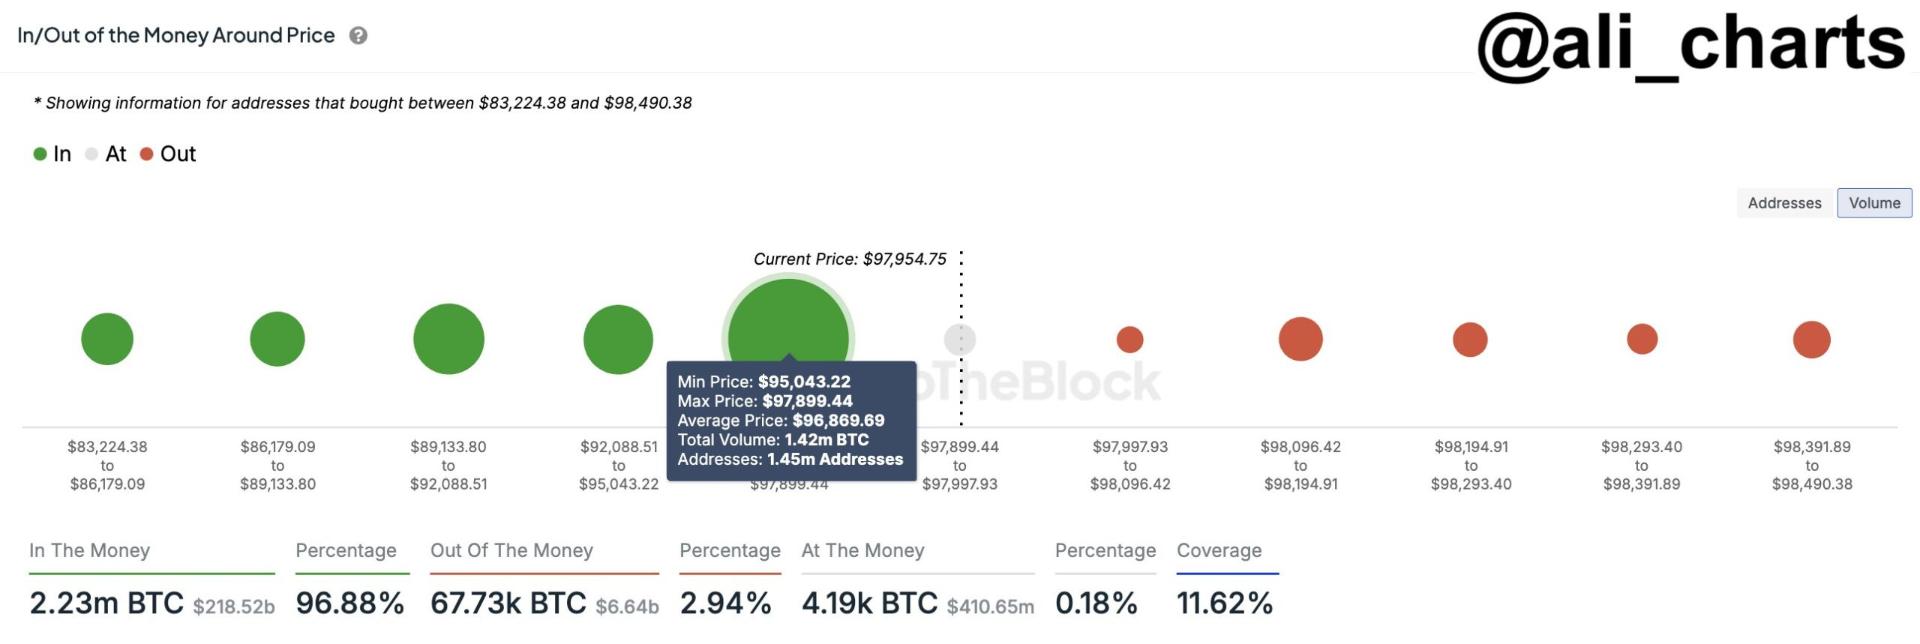Select the $92,088.51 to $95,043.22 bubble

tap(618, 340)
